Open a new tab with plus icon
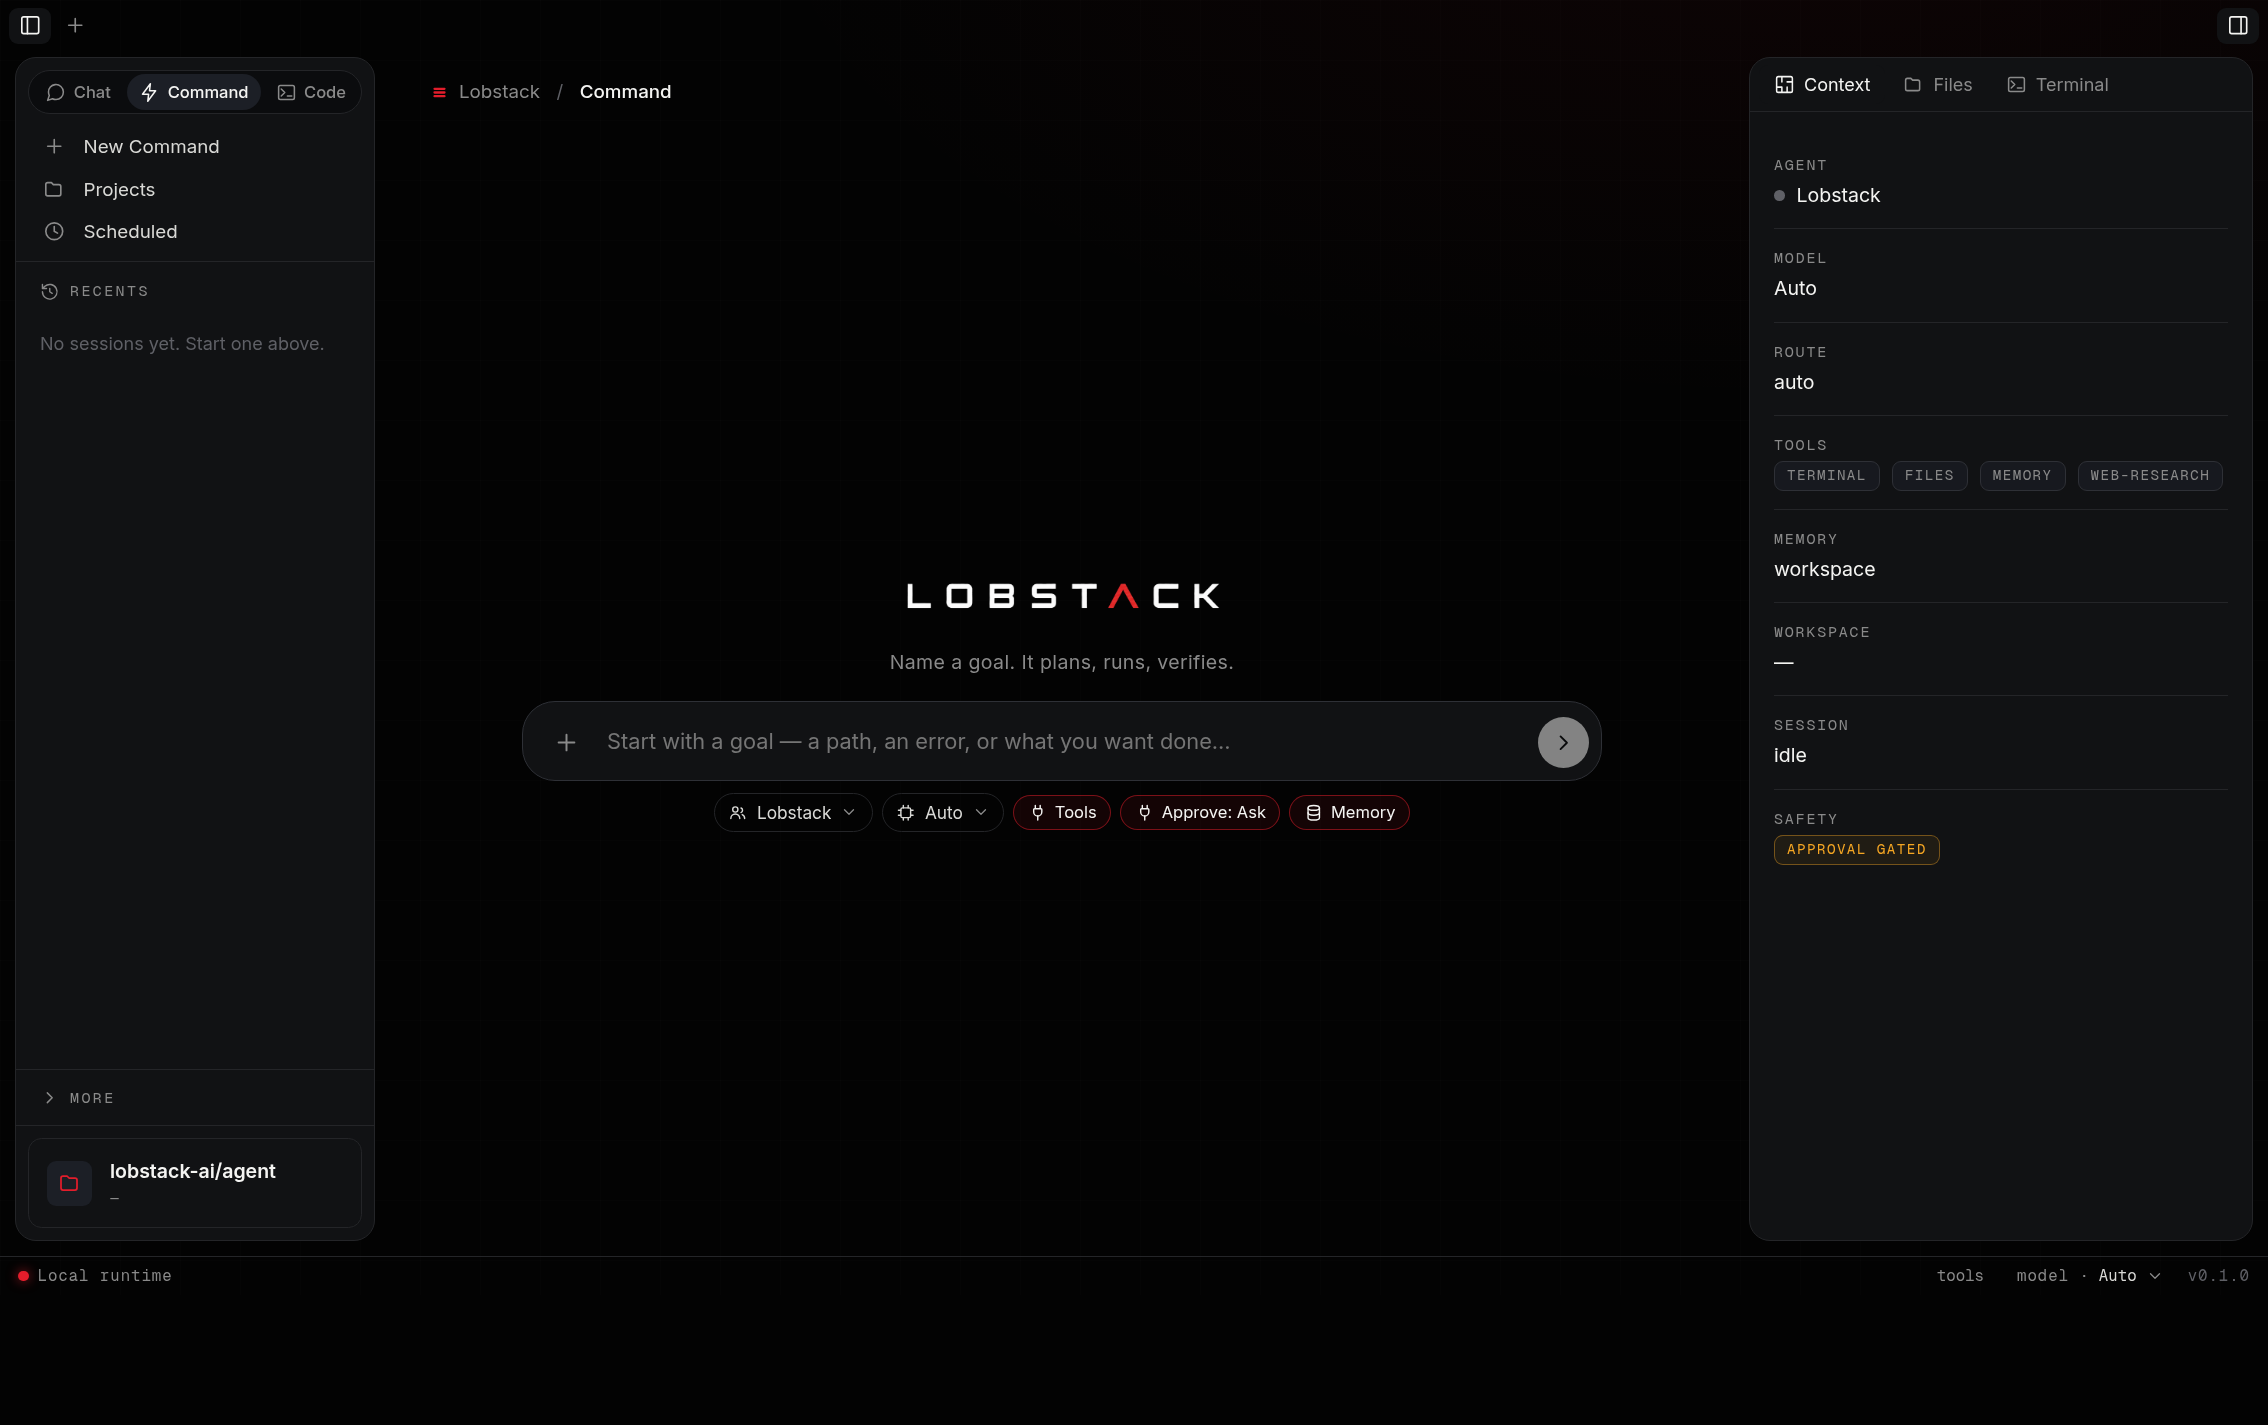The width and height of the screenshot is (2268, 1425). (x=75, y=25)
